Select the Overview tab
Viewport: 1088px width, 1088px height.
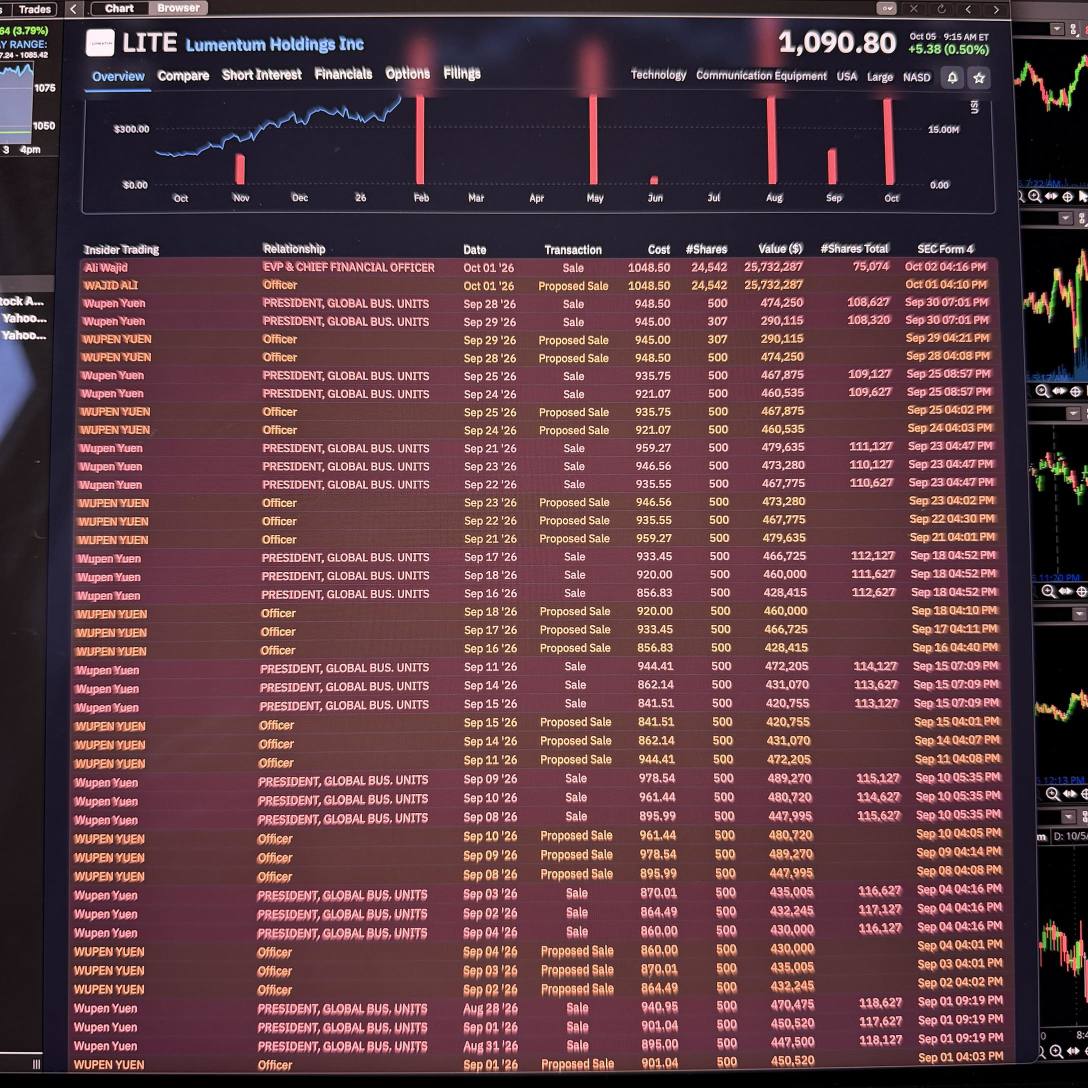coord(119,76)
